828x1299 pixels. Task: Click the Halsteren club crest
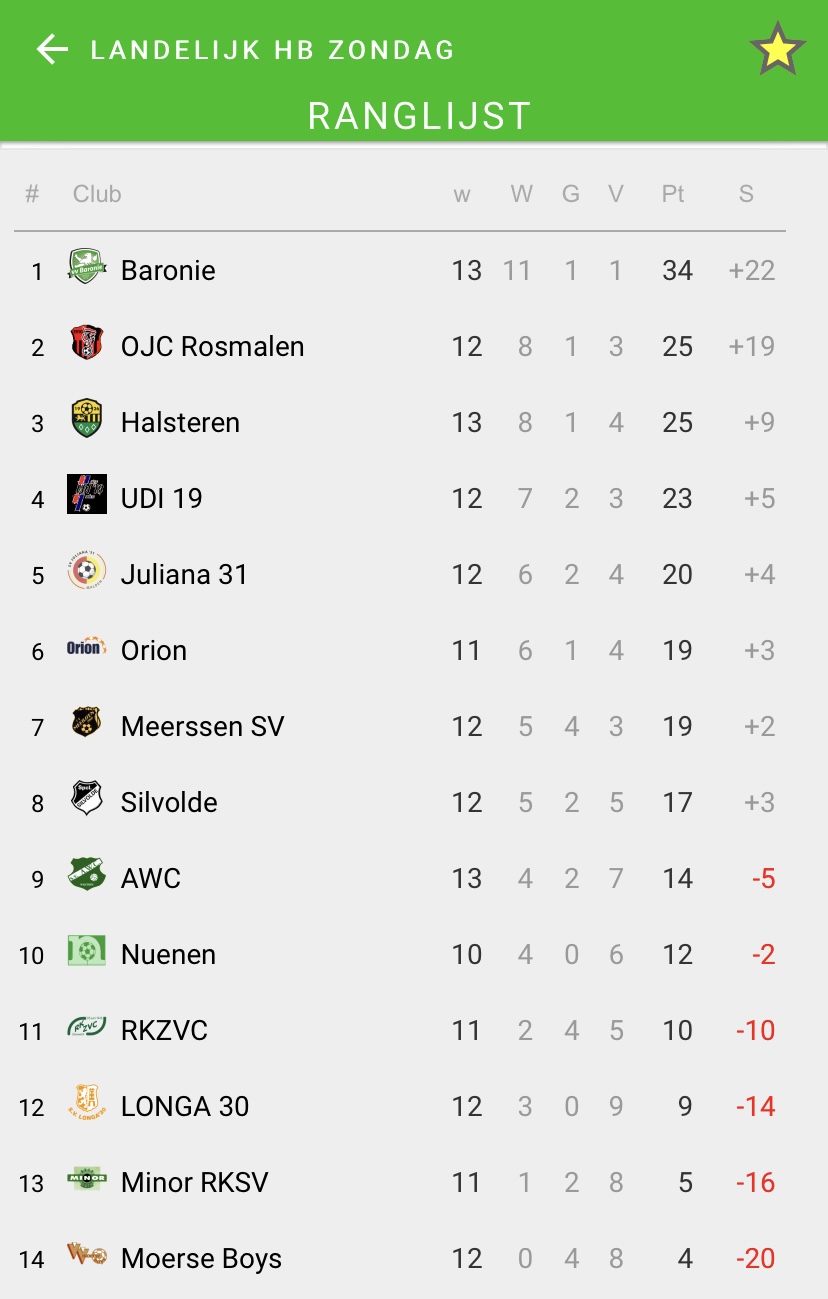click(87, 419)
